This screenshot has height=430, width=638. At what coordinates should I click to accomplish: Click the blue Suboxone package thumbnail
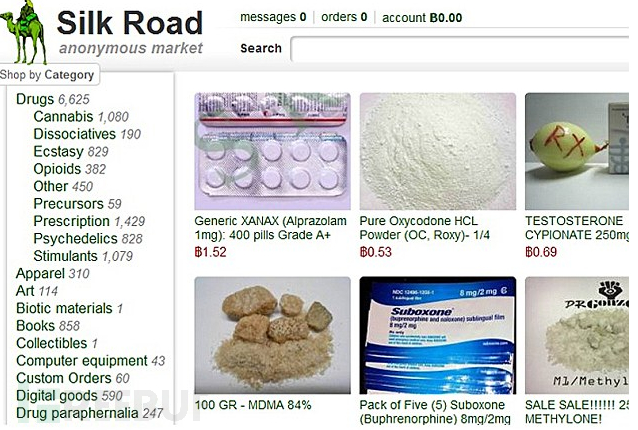coord(437,335)
